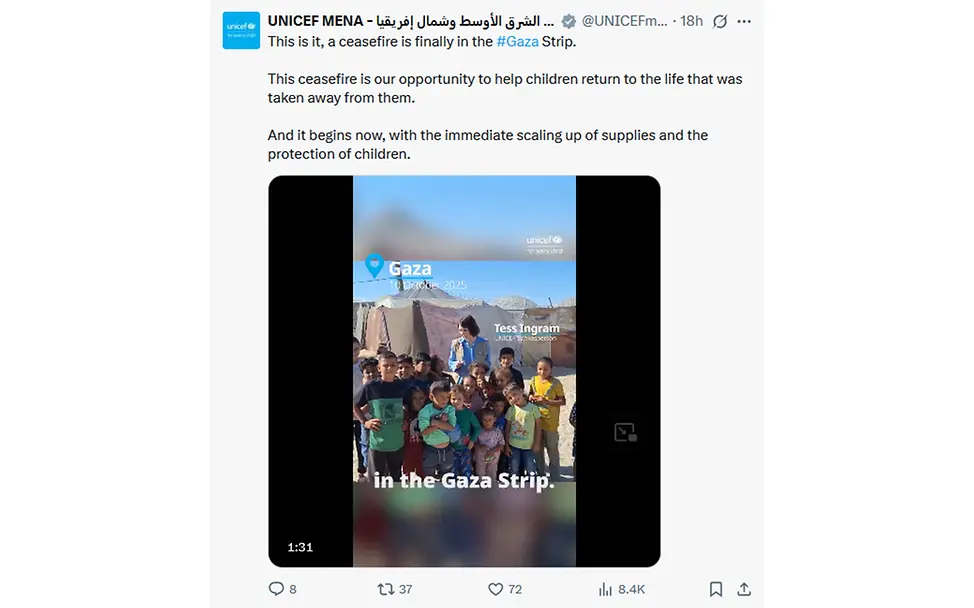Click the 18h timestamp
The image size is (974, 608).
[691, 21]
